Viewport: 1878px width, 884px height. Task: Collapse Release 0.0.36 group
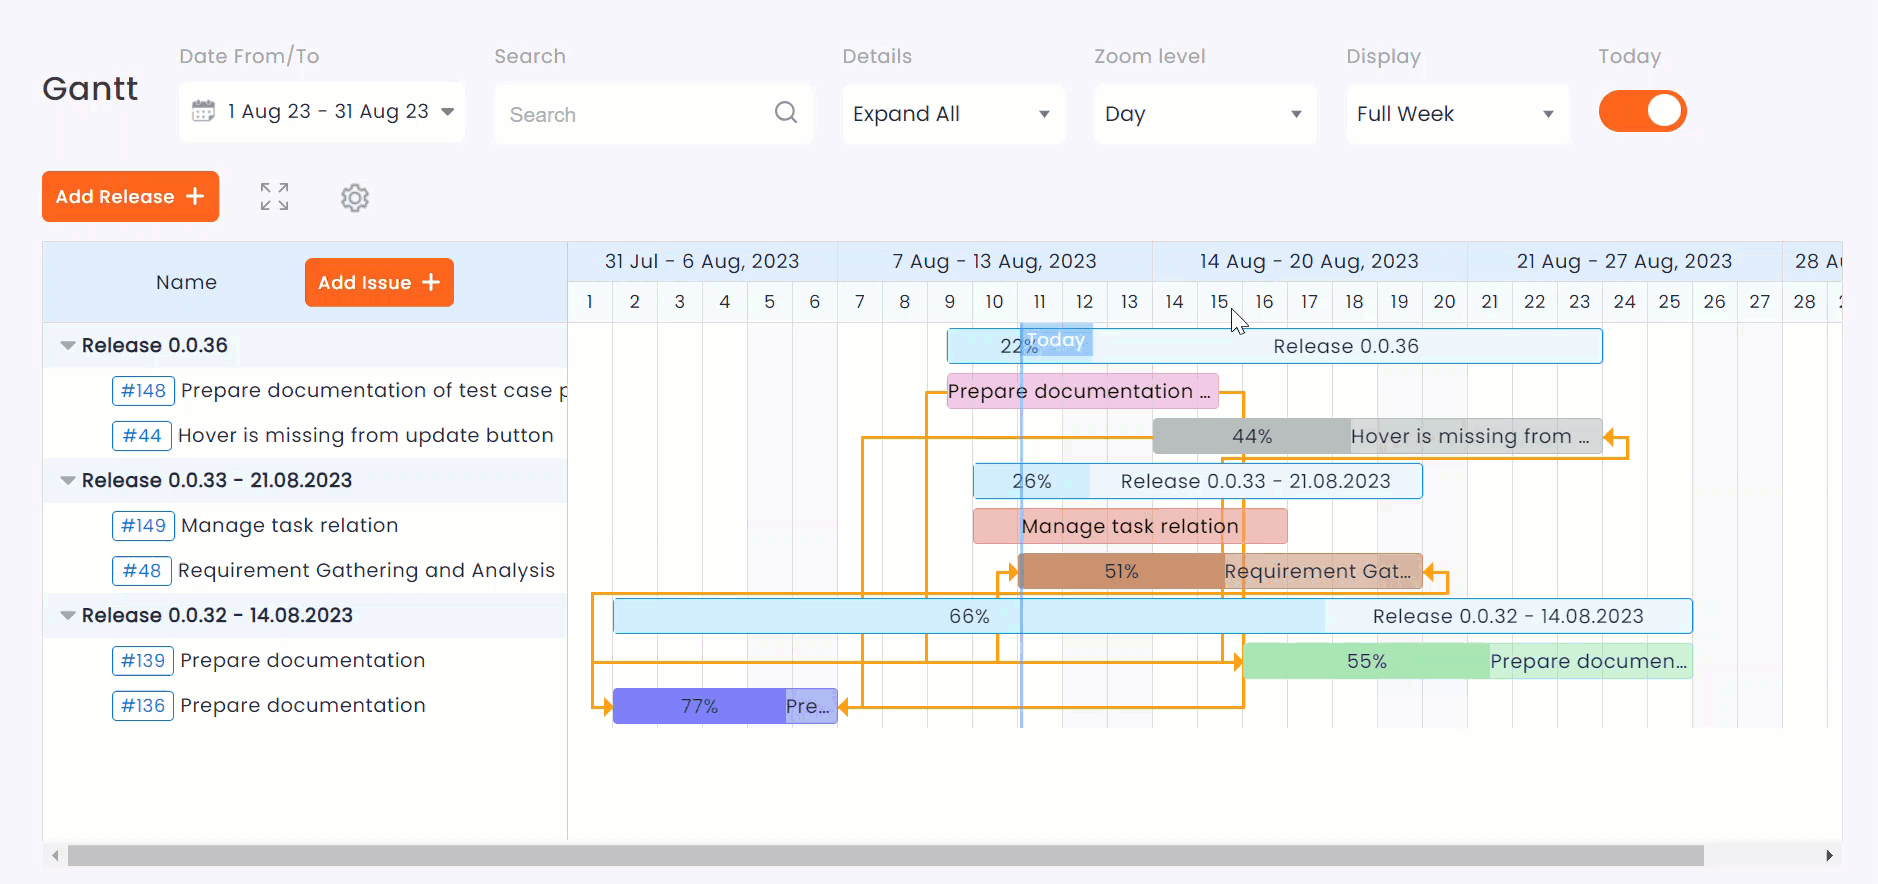coord(68,346)
